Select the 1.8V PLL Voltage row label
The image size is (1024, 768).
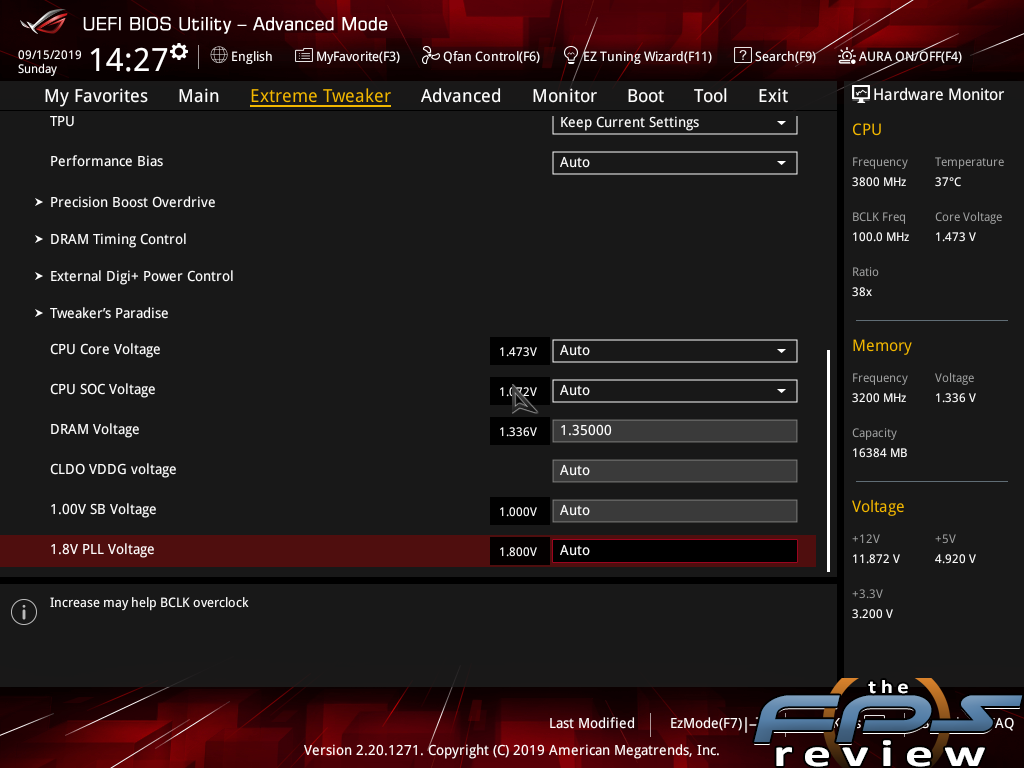point(102,550)
